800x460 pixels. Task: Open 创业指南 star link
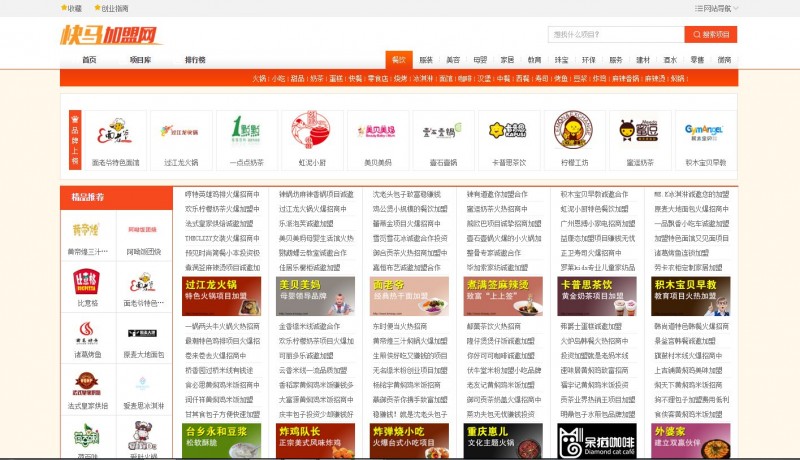coord(111,8)
